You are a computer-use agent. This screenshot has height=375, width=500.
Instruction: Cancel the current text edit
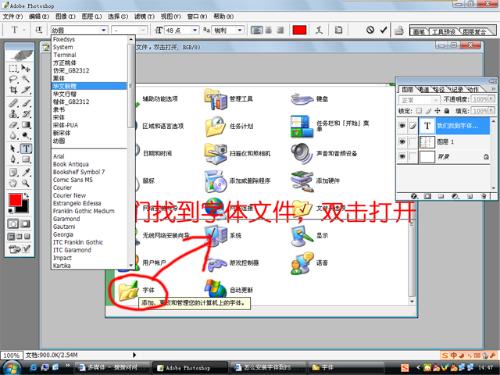(x=370, y=30)
